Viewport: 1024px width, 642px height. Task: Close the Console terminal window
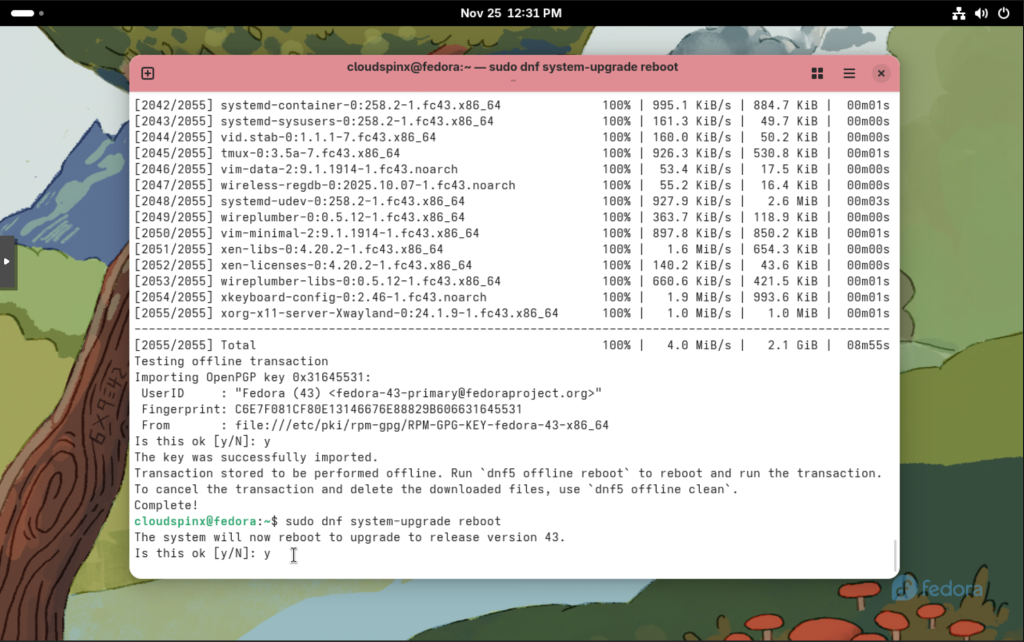point(881,73)
